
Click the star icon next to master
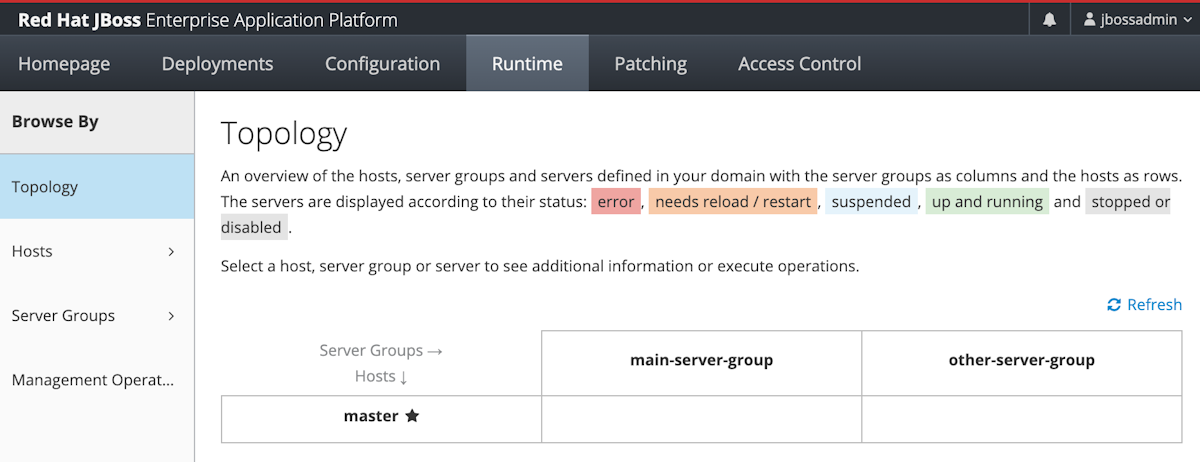(412, 416)
